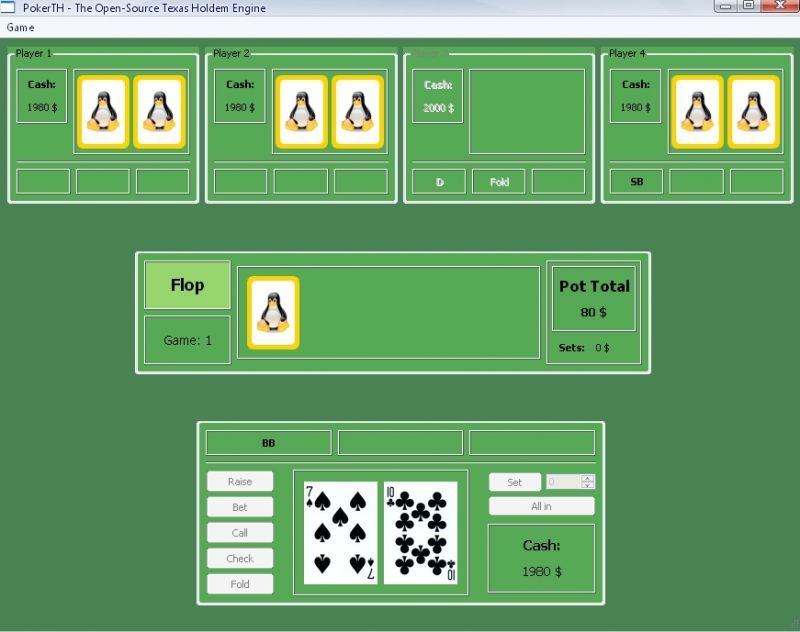800x632 pixels.
Task: Select the 10 of clubs card
Action: pyautogui.click(x=420, y=532)
